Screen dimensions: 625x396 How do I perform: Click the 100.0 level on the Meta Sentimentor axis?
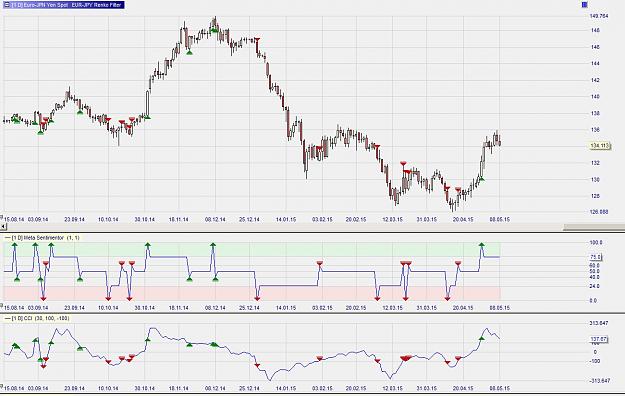[596, 242]
